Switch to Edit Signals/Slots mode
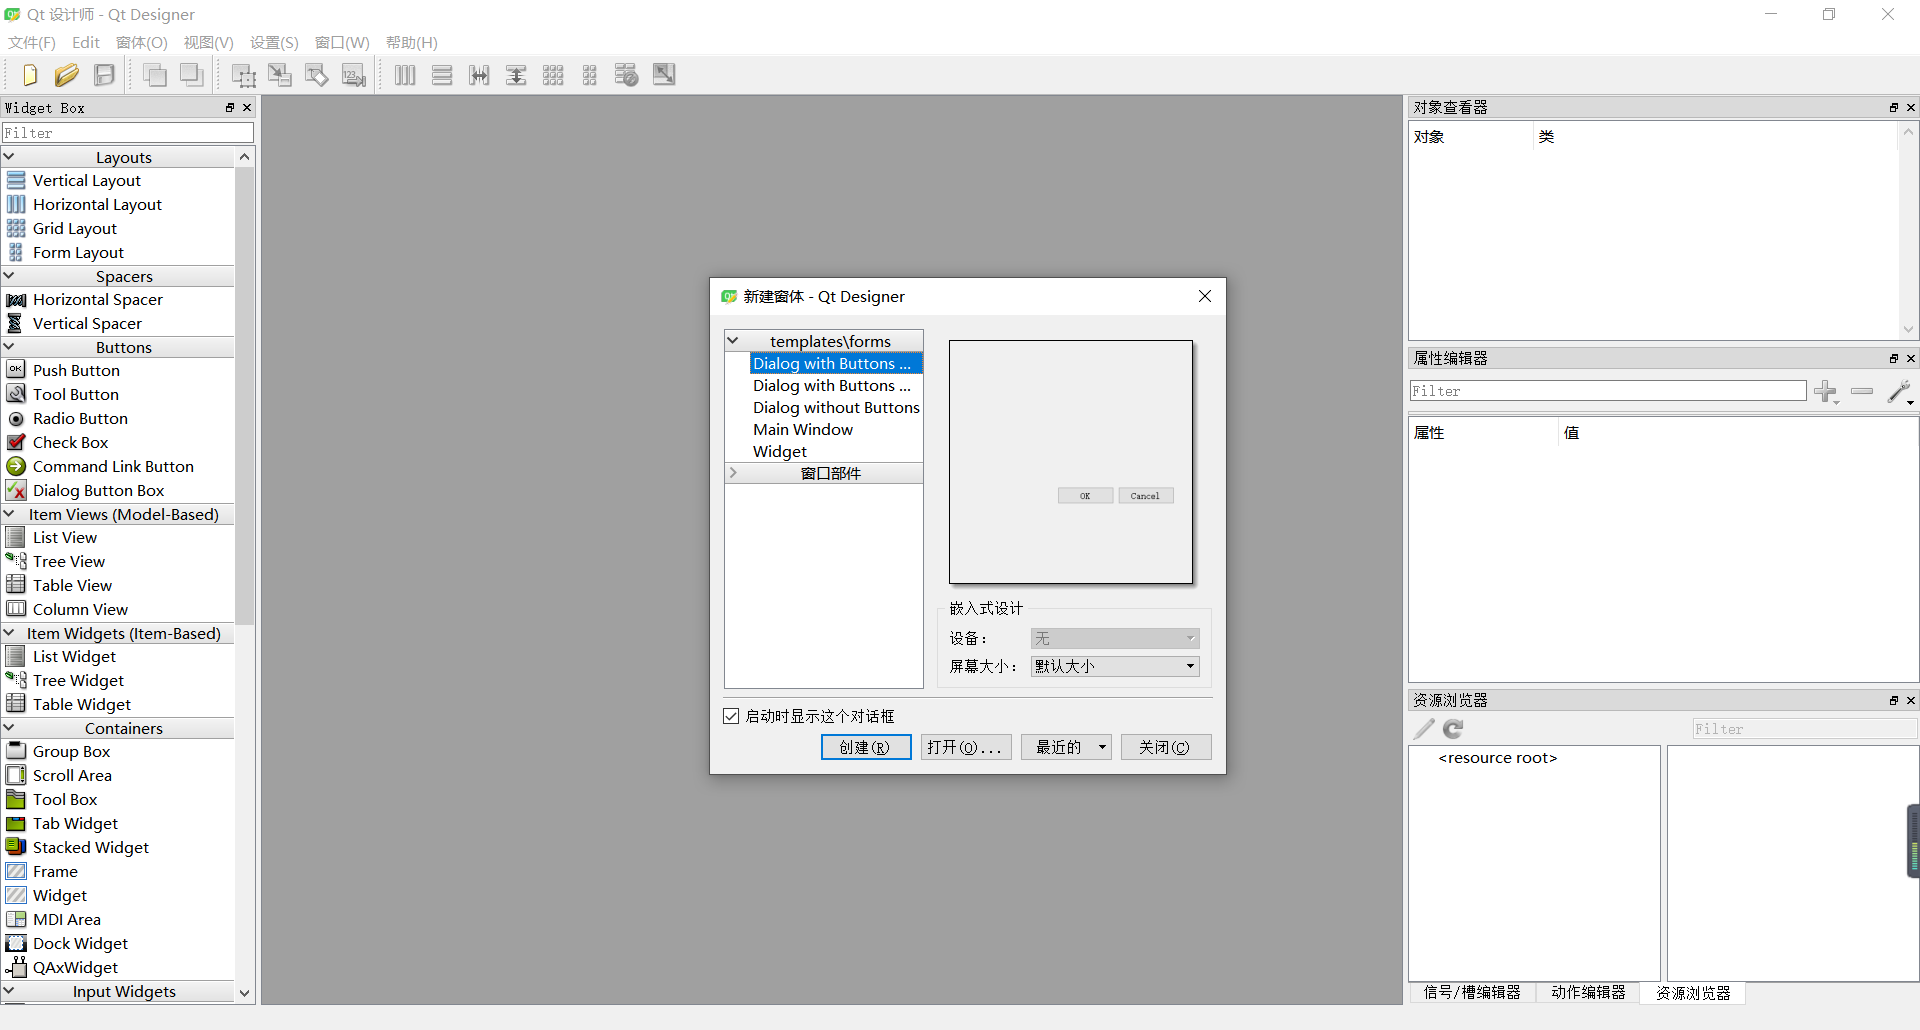1920x1030 pixels. coord(280,74)
